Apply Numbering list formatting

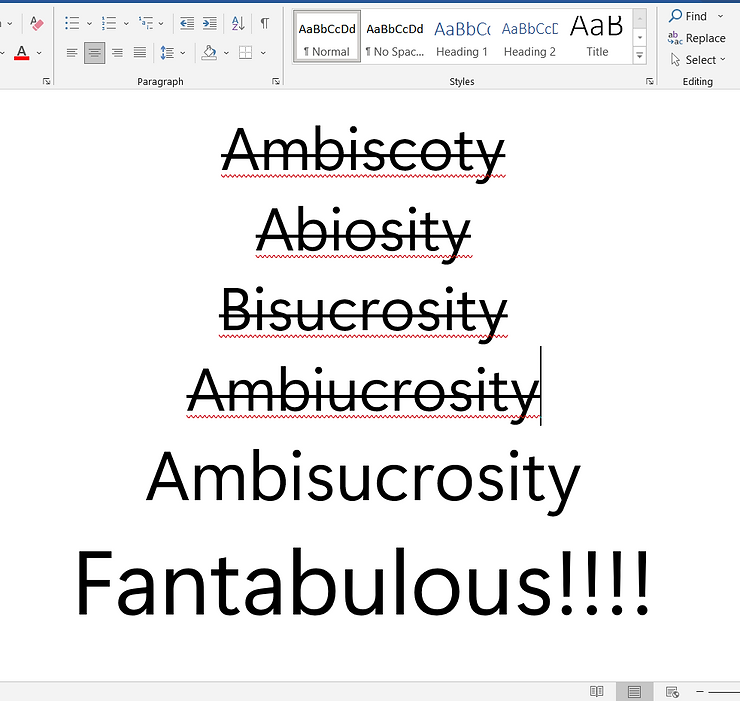pyautogui.click(x=109, y=23)
